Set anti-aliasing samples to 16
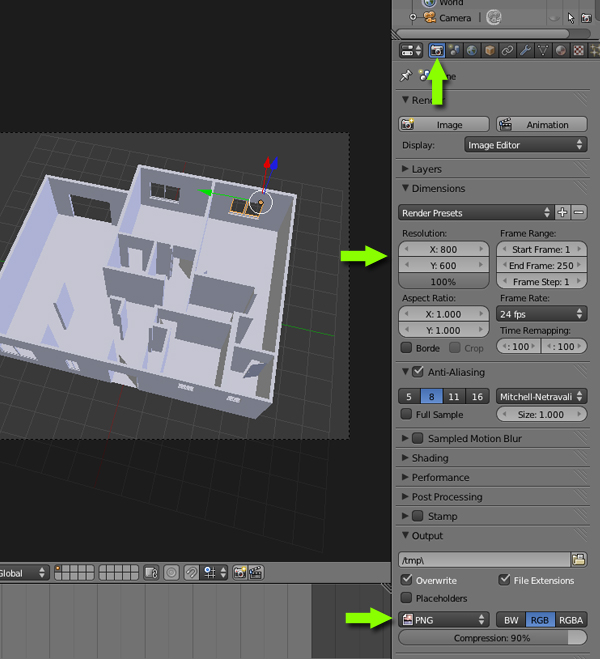Viewport: 600px width, 659px height. click(477, 396)
